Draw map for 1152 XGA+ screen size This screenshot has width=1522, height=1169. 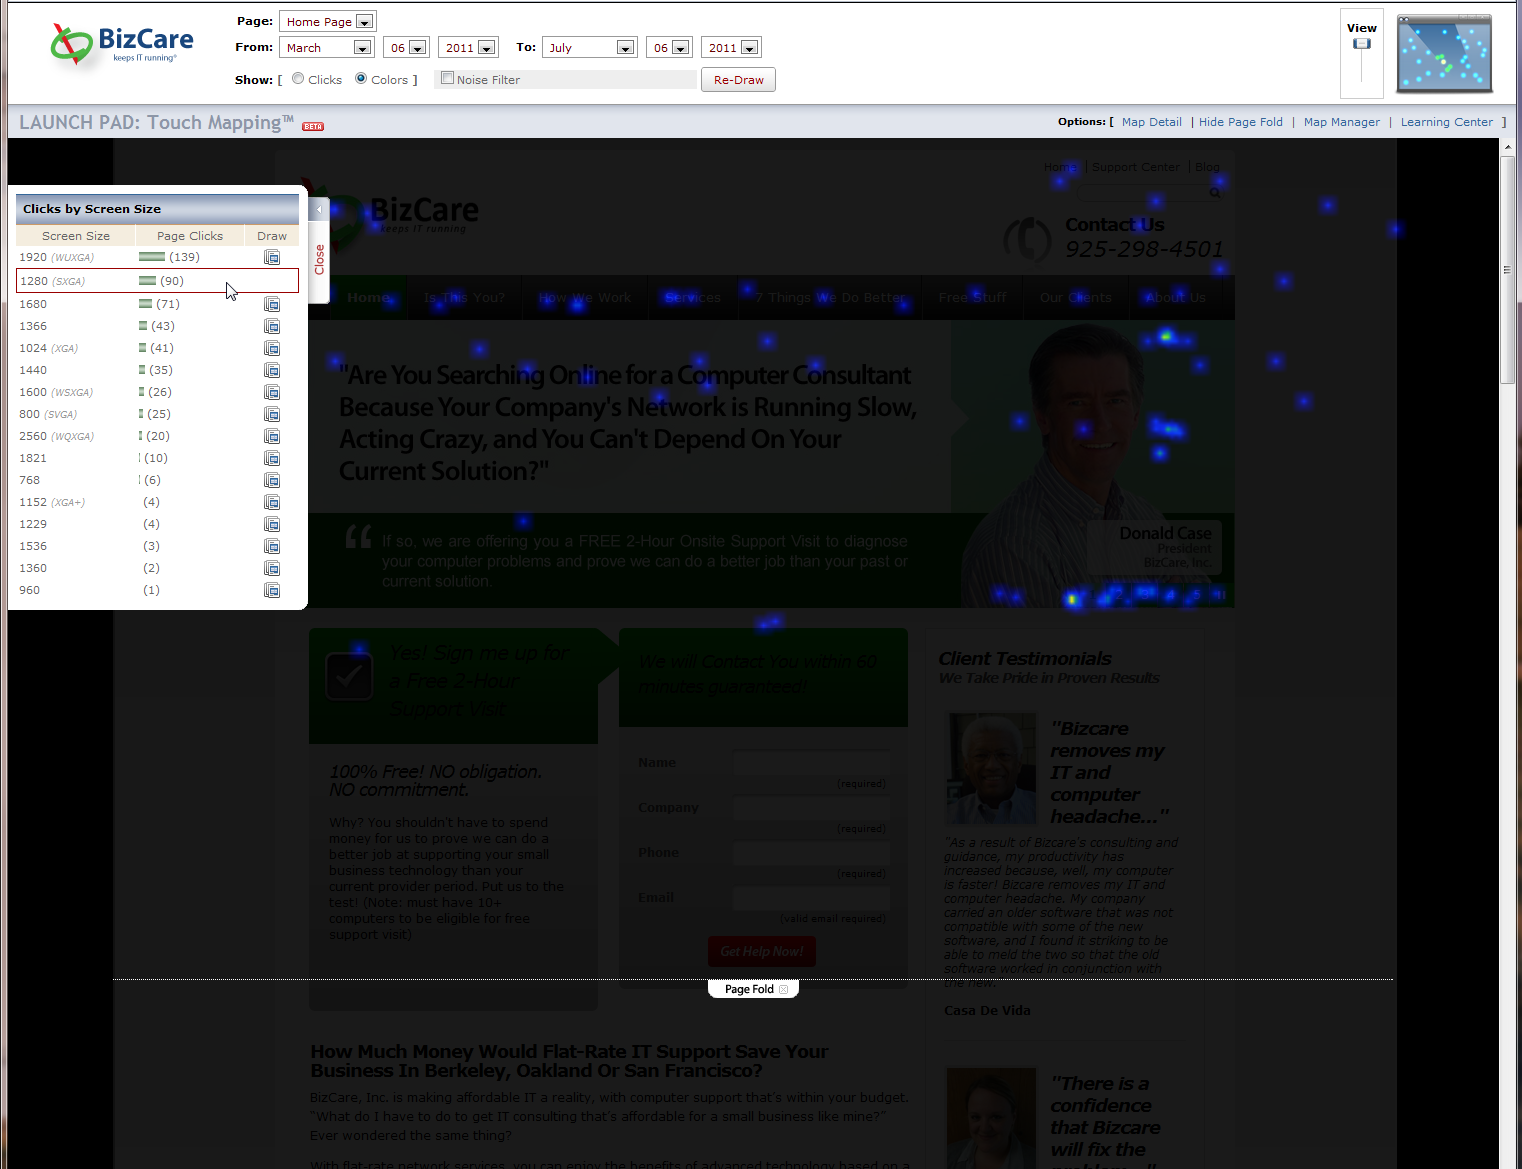[272, 502]
